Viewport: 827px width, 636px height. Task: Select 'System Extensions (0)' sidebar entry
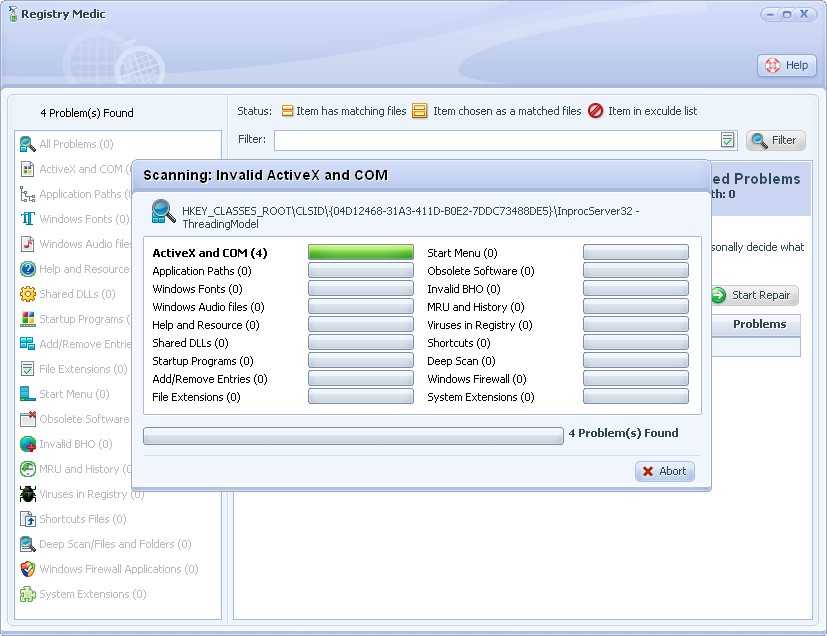[x=92, y=594]
